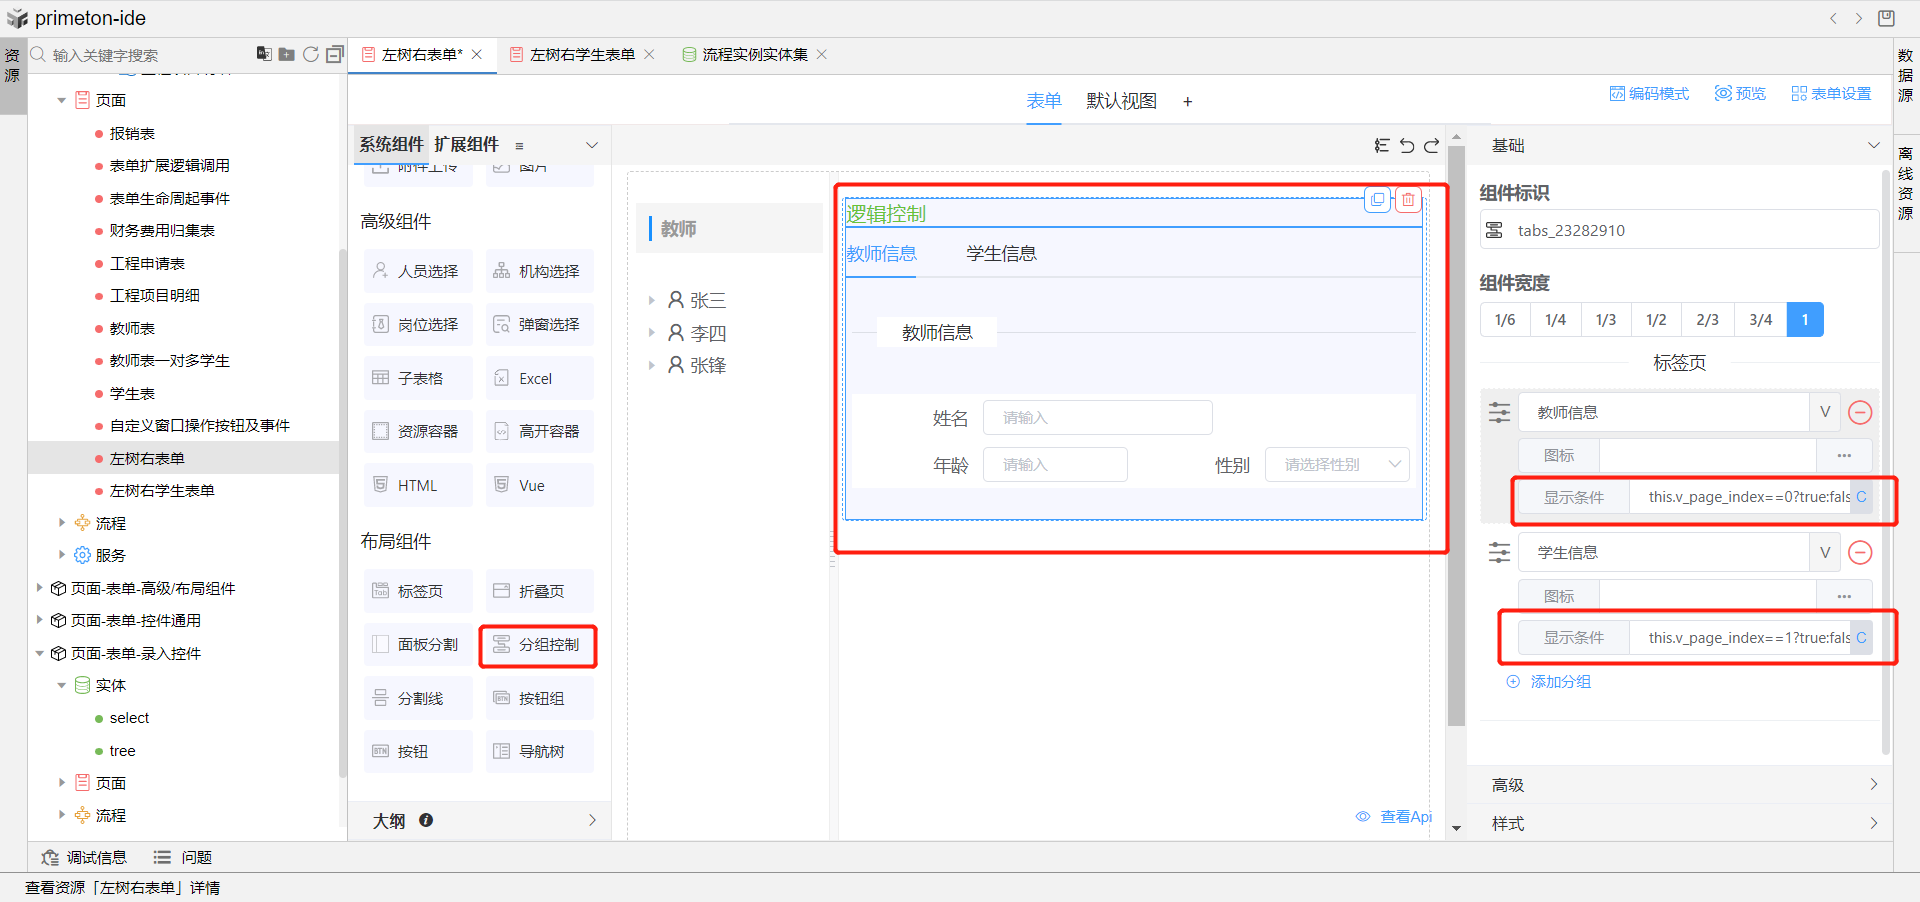The width and height of the screenshot is (1920, 902).
Task: Set component width to 1/3
Action: [x=1606, y=320]
